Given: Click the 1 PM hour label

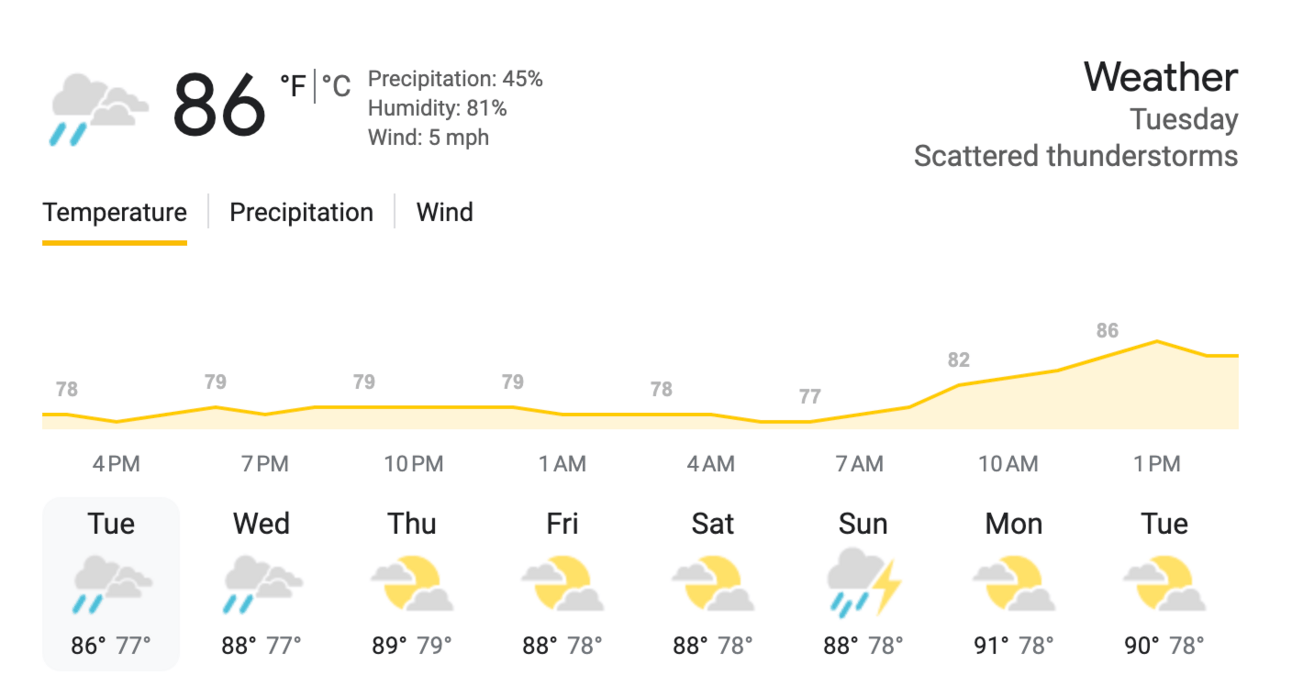Looking at the screenshot, I should pos(1157,464).
